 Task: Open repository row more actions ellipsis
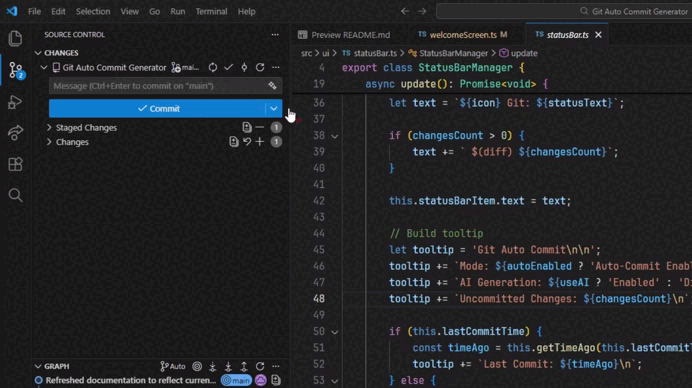[276, 68]
